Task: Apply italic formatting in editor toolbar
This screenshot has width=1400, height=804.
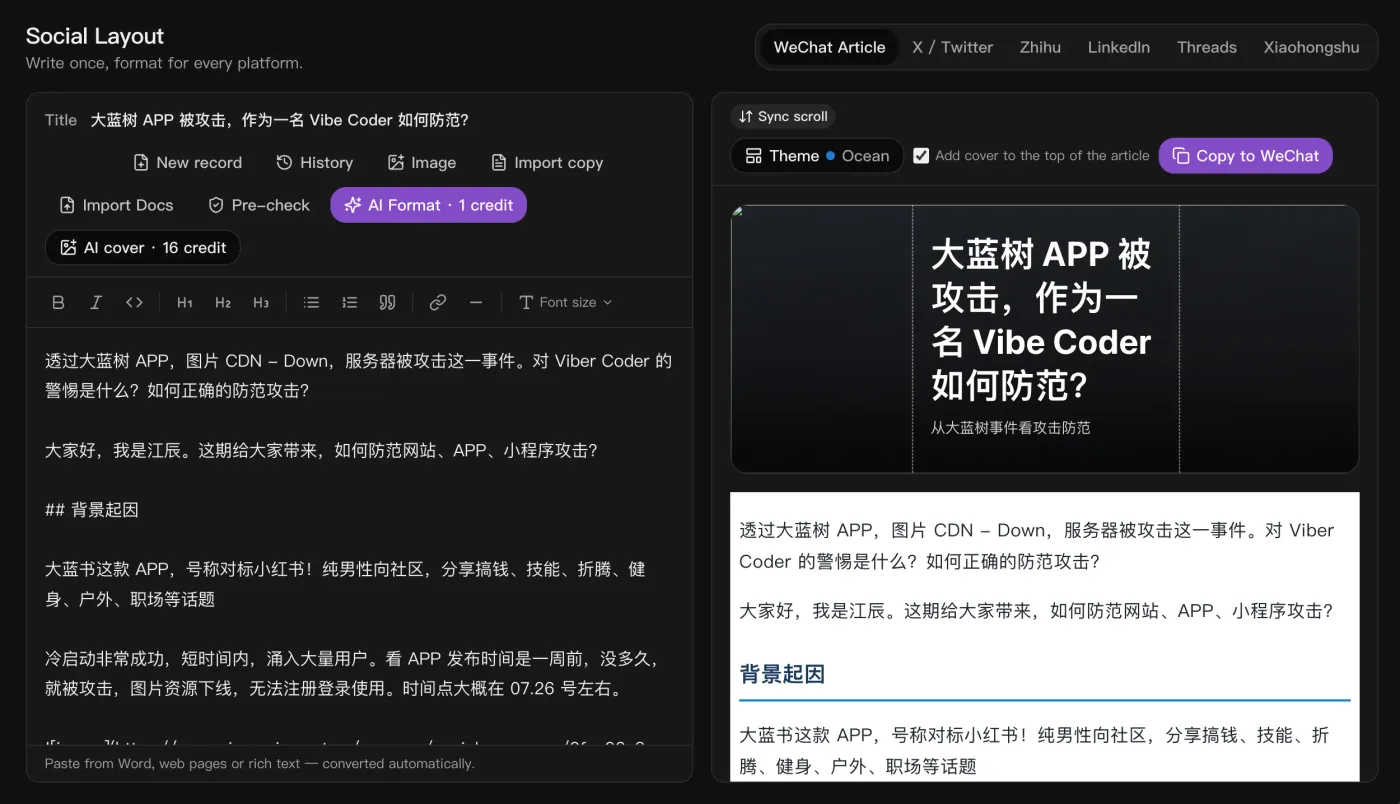Action: coord(96,302)
